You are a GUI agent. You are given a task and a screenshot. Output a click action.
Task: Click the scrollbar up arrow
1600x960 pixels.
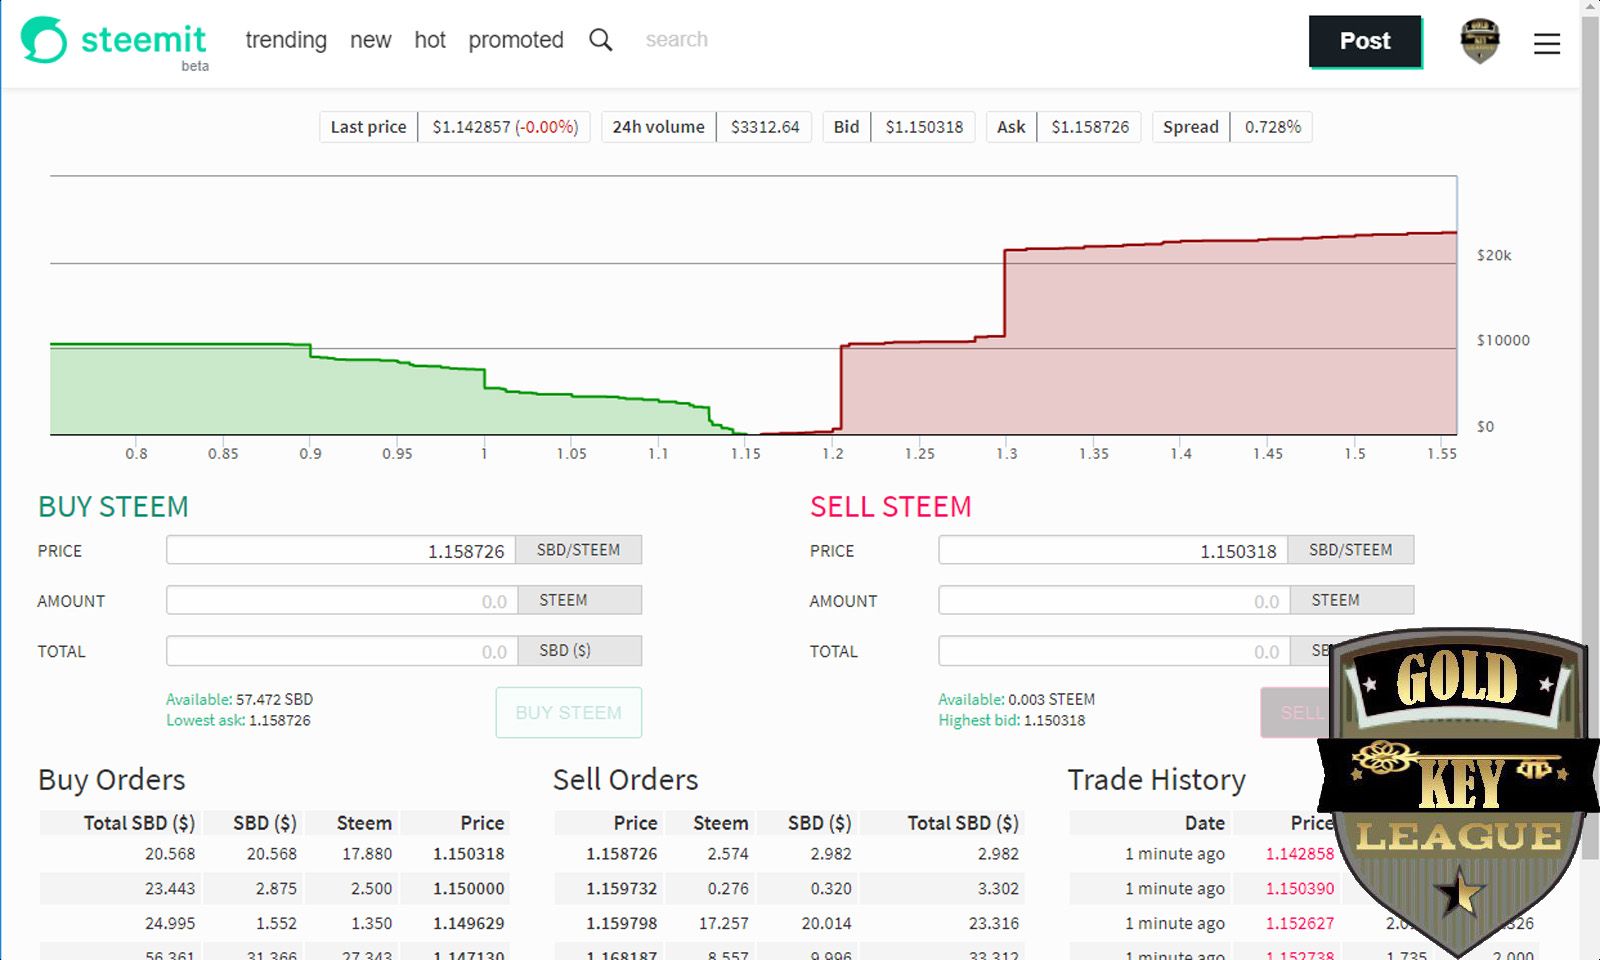point(1590,8)
